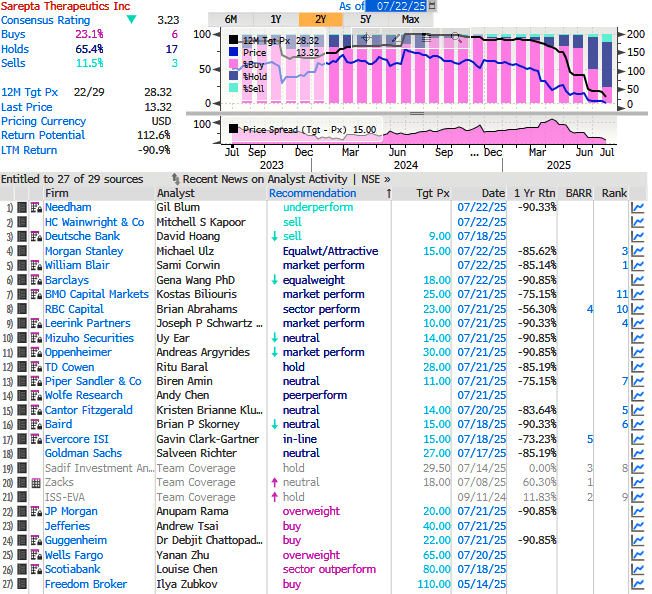This screenshot has width=652, height=594.
Task: Select the 6M chart range tab
Action: pyautogui.click(x=231, y=19)
